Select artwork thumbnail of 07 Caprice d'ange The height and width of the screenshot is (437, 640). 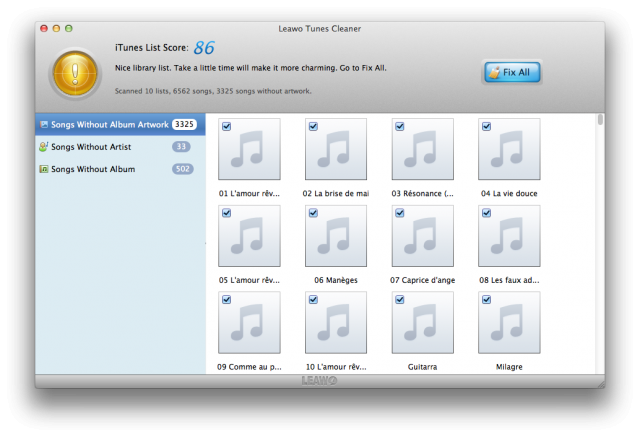(422, 236)
